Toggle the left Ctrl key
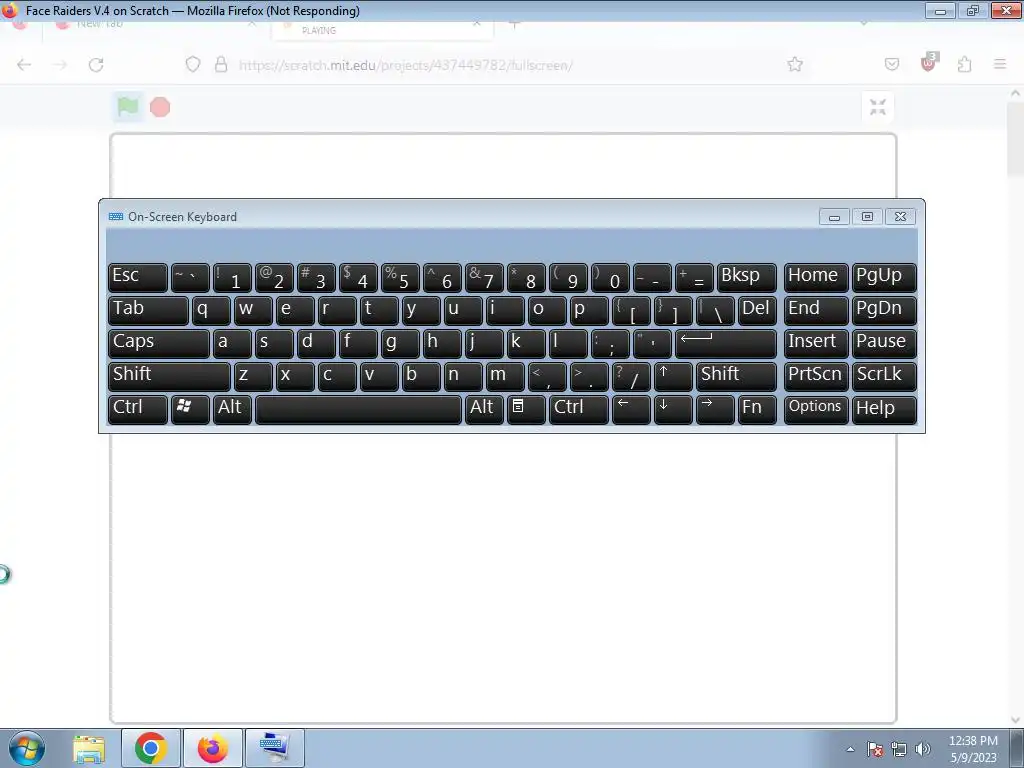This screenshot has width=1024, height=768. 138,409
